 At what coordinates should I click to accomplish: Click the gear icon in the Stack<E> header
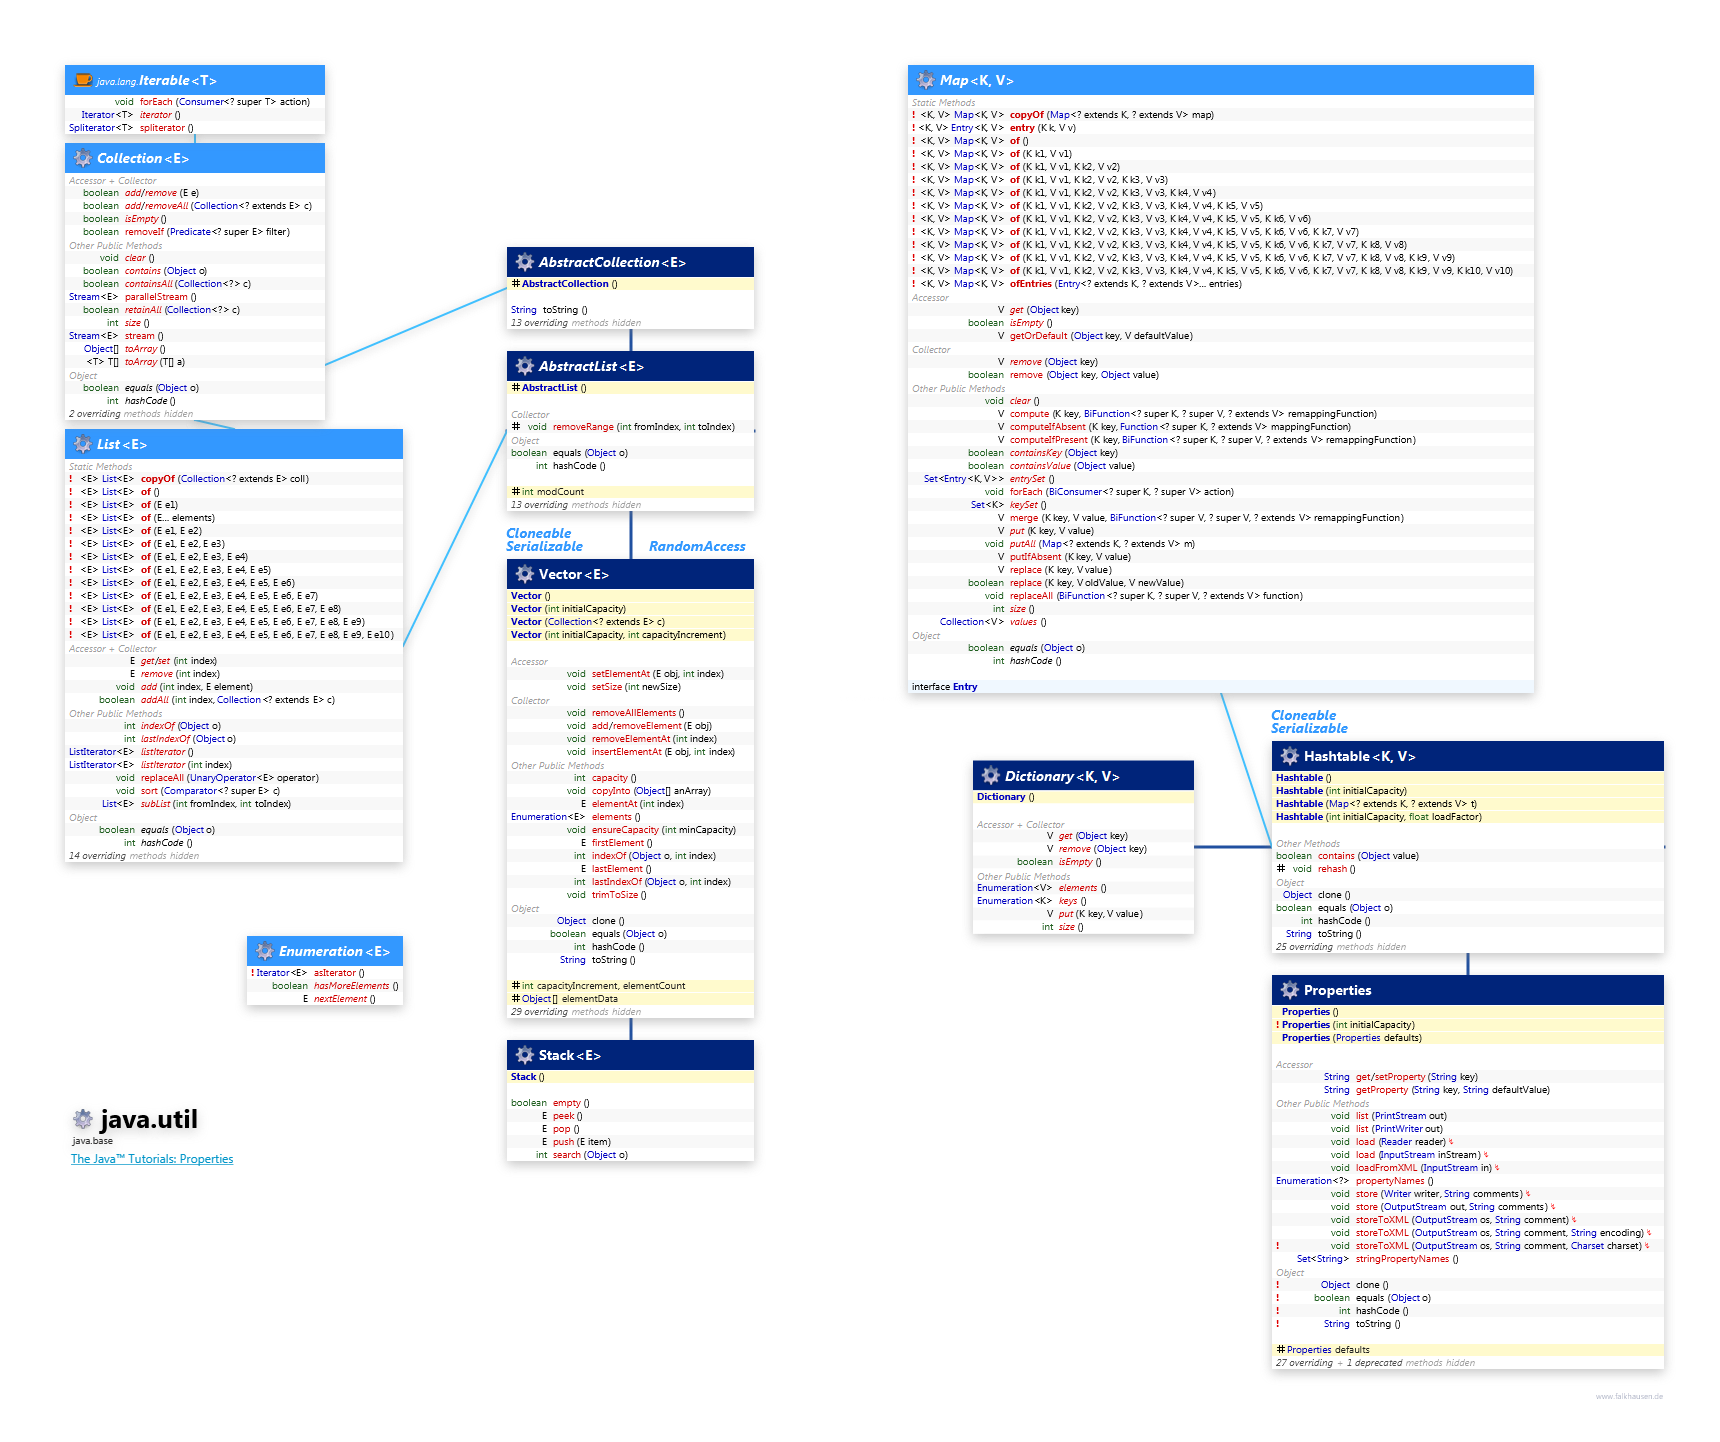(x=524, y=1055)
